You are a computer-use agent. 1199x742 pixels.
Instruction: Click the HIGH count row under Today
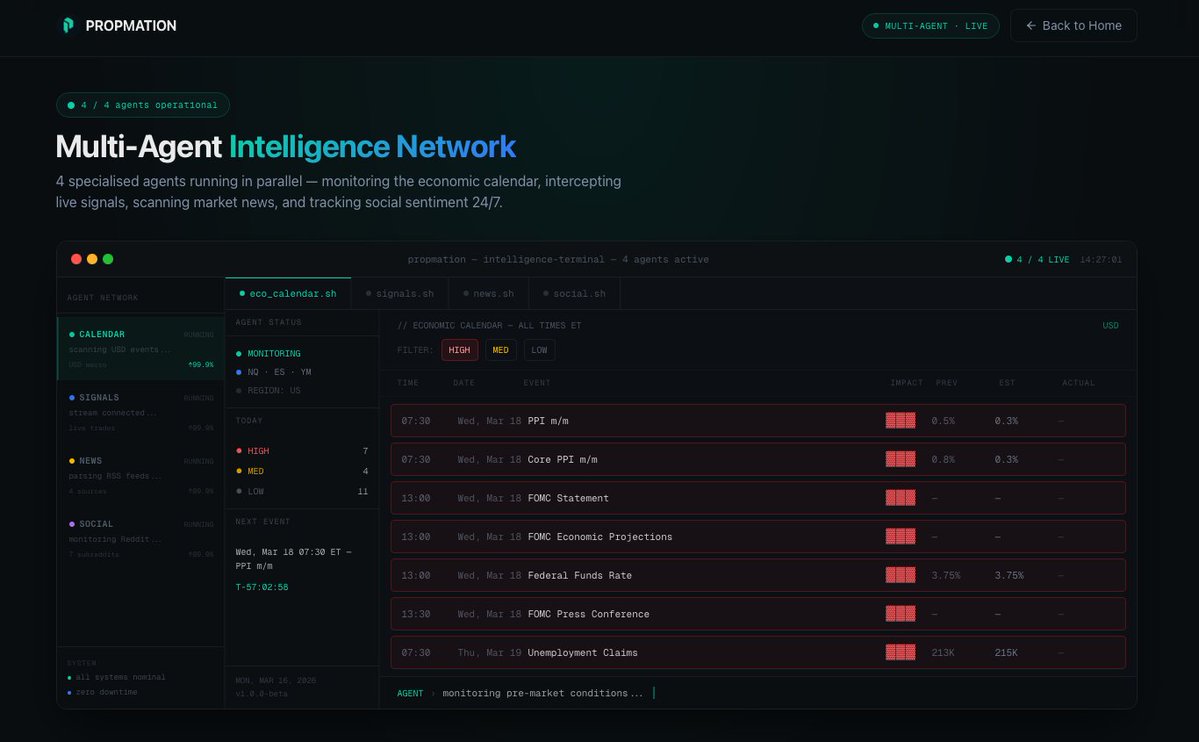pos(302,451)
